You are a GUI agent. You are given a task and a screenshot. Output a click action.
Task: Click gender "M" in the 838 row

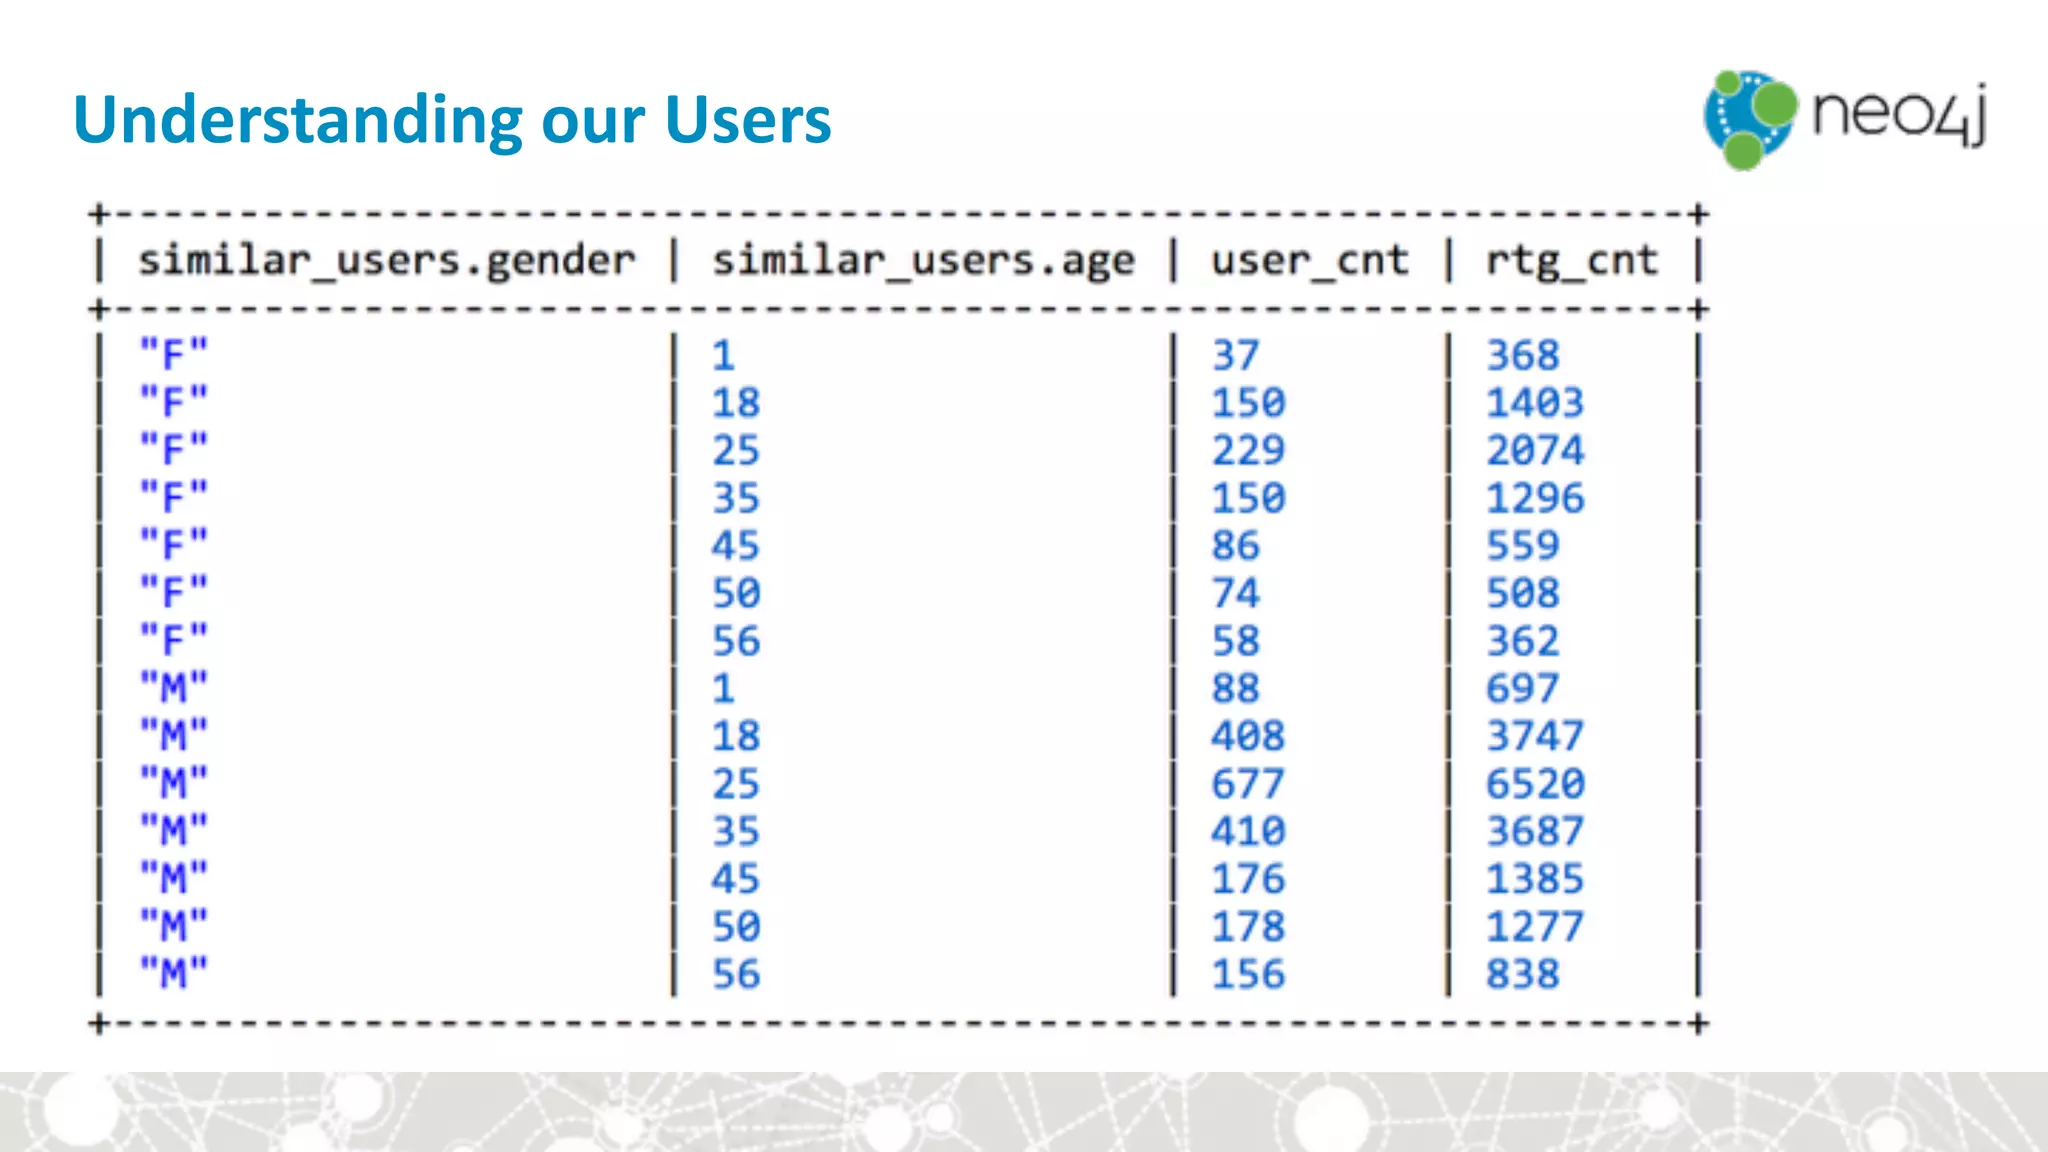pos(174,974)
